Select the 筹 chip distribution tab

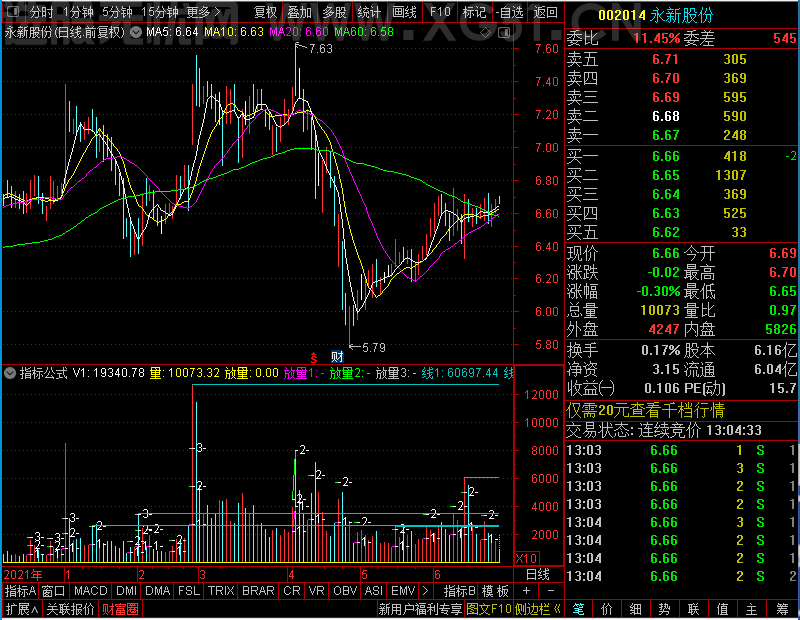[x=783, y=609]
